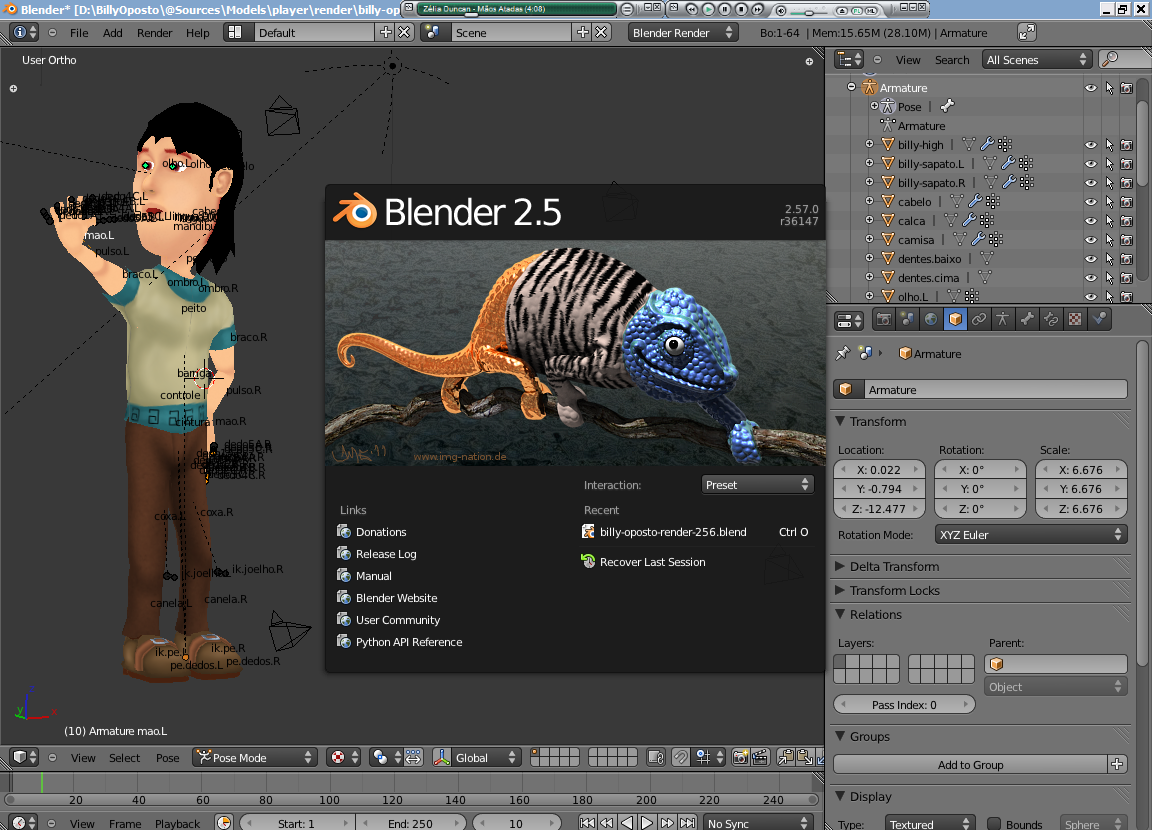The width and height of the screenshot is (1152, 830).
Task: Collapse the Transform panel
Action: point(840,422)
